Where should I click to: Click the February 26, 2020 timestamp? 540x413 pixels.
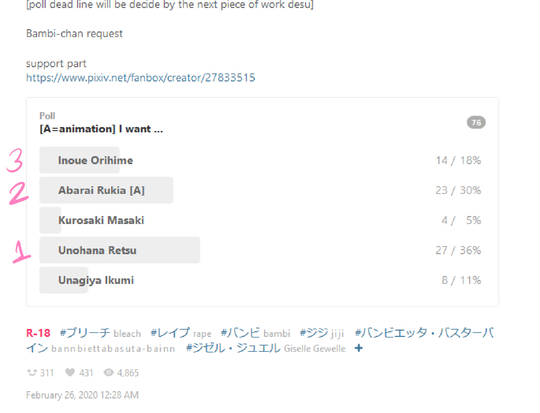82,395
